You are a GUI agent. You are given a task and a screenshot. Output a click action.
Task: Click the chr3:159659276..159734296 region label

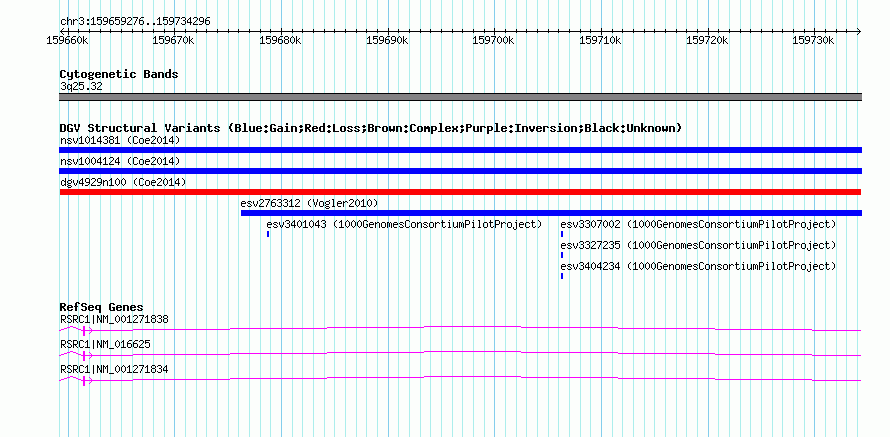point(135,22)
